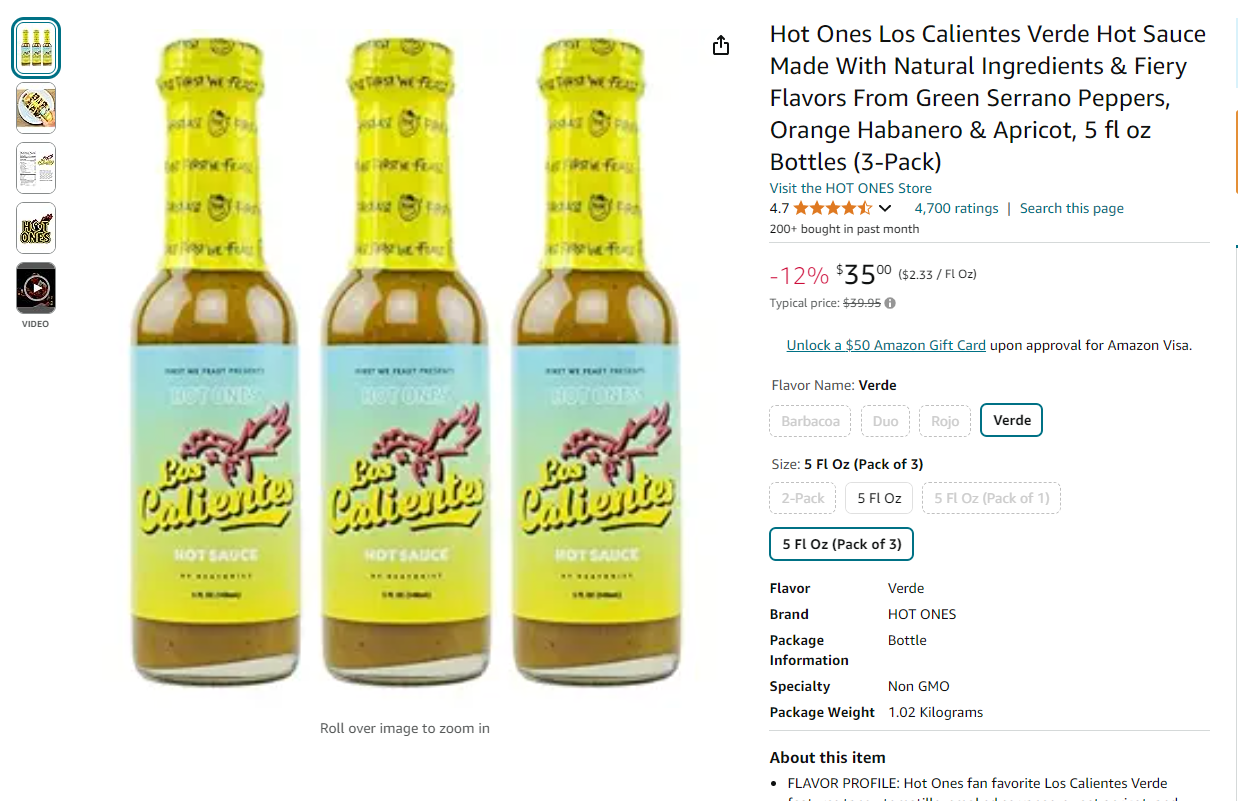Open the 4,700 ratings link
This screenshot has height=801, width=1238.
coord(956,208)
